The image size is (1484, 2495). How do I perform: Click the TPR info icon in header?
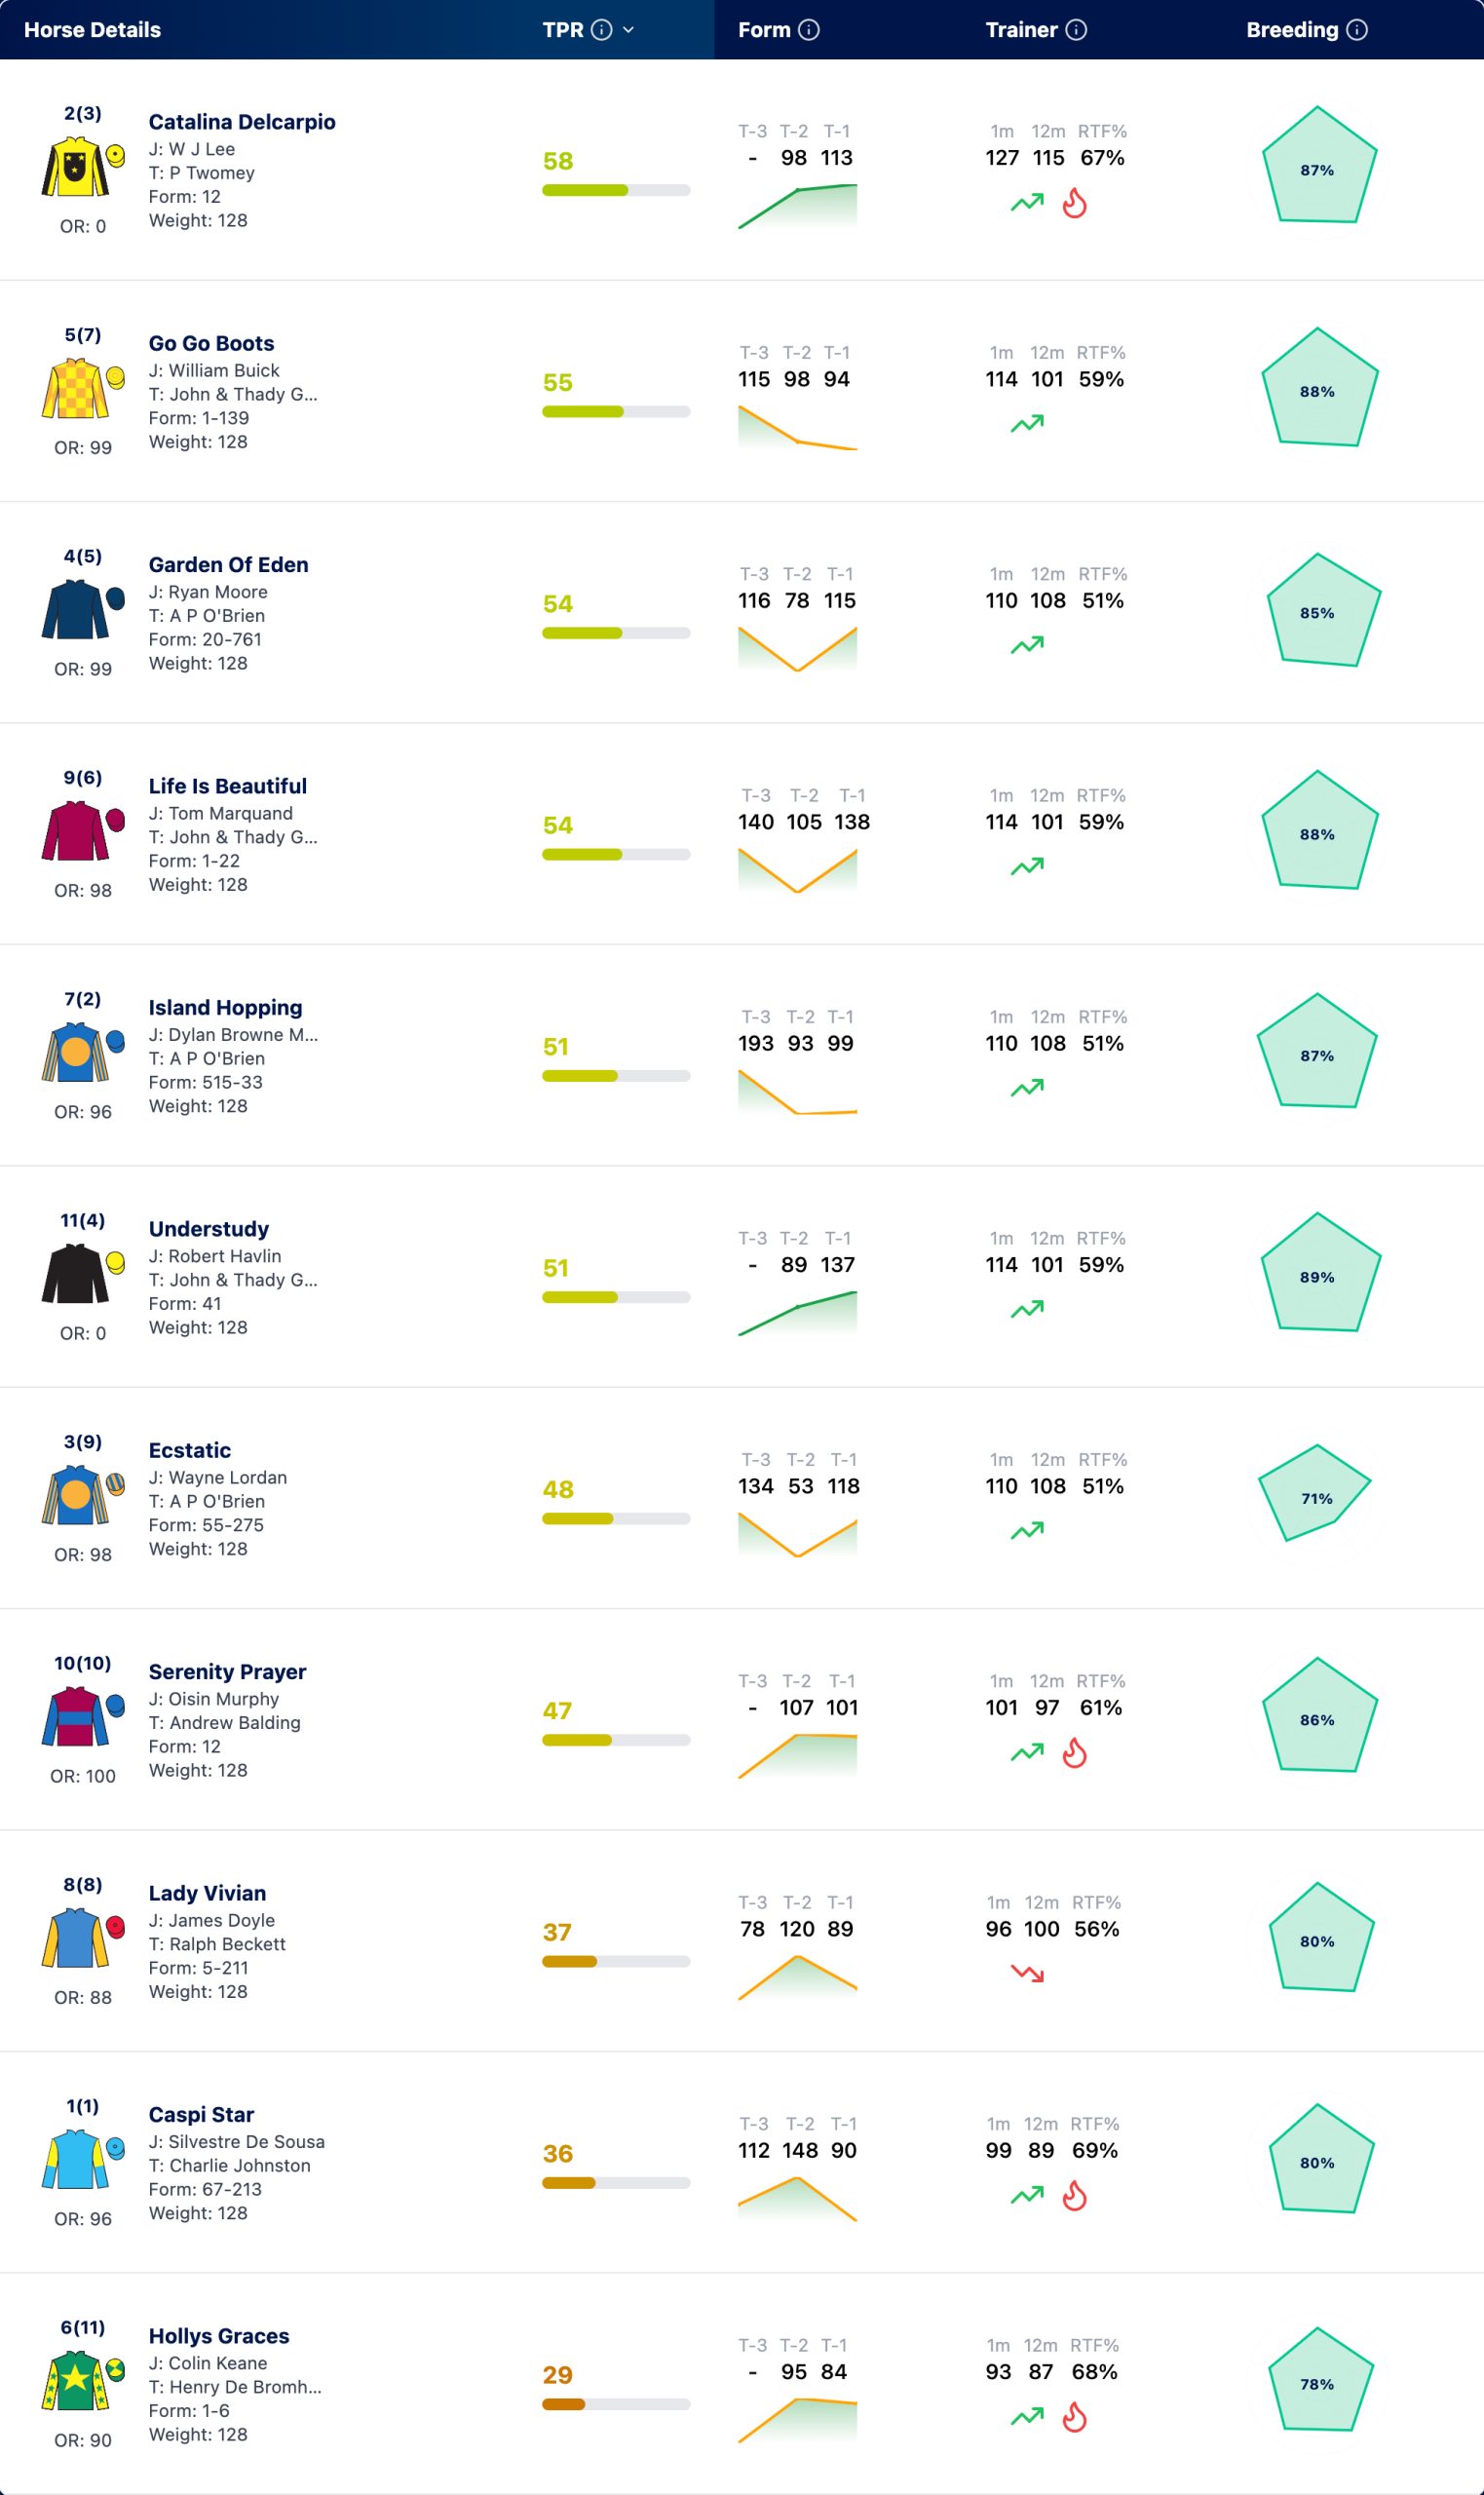[601, 30]
